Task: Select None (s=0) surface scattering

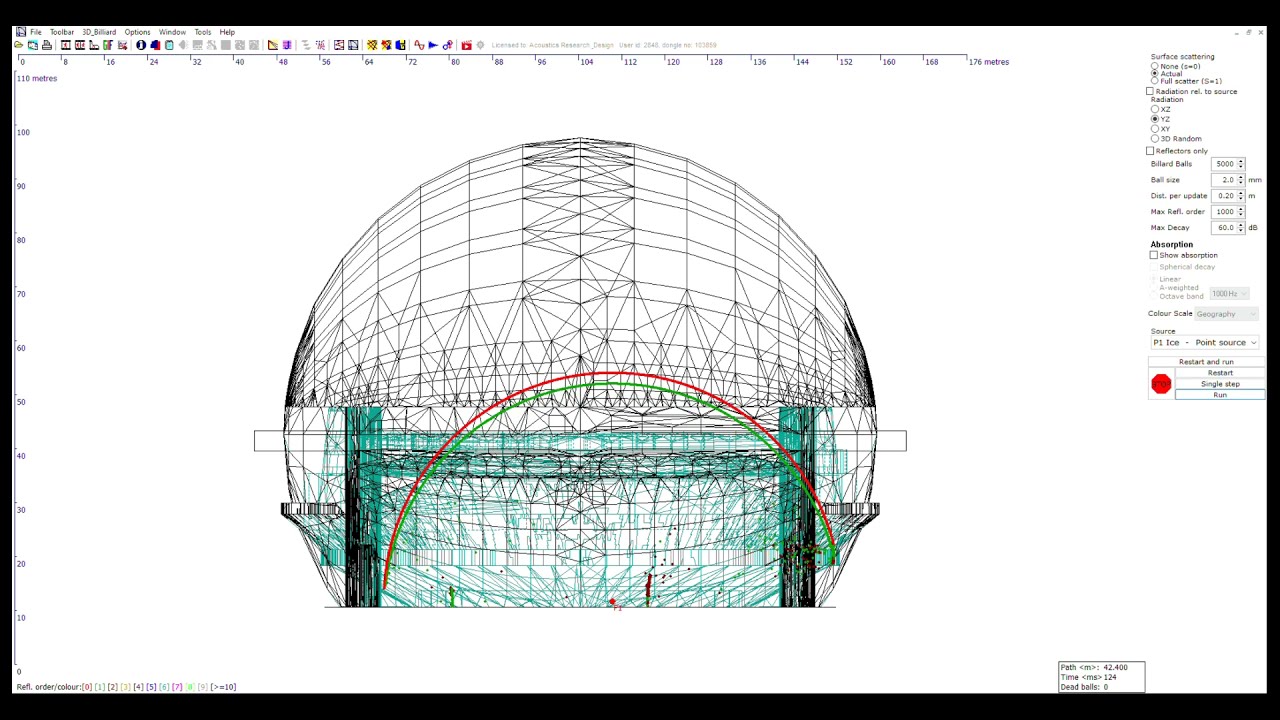Action: click(x=1155, y=66)
